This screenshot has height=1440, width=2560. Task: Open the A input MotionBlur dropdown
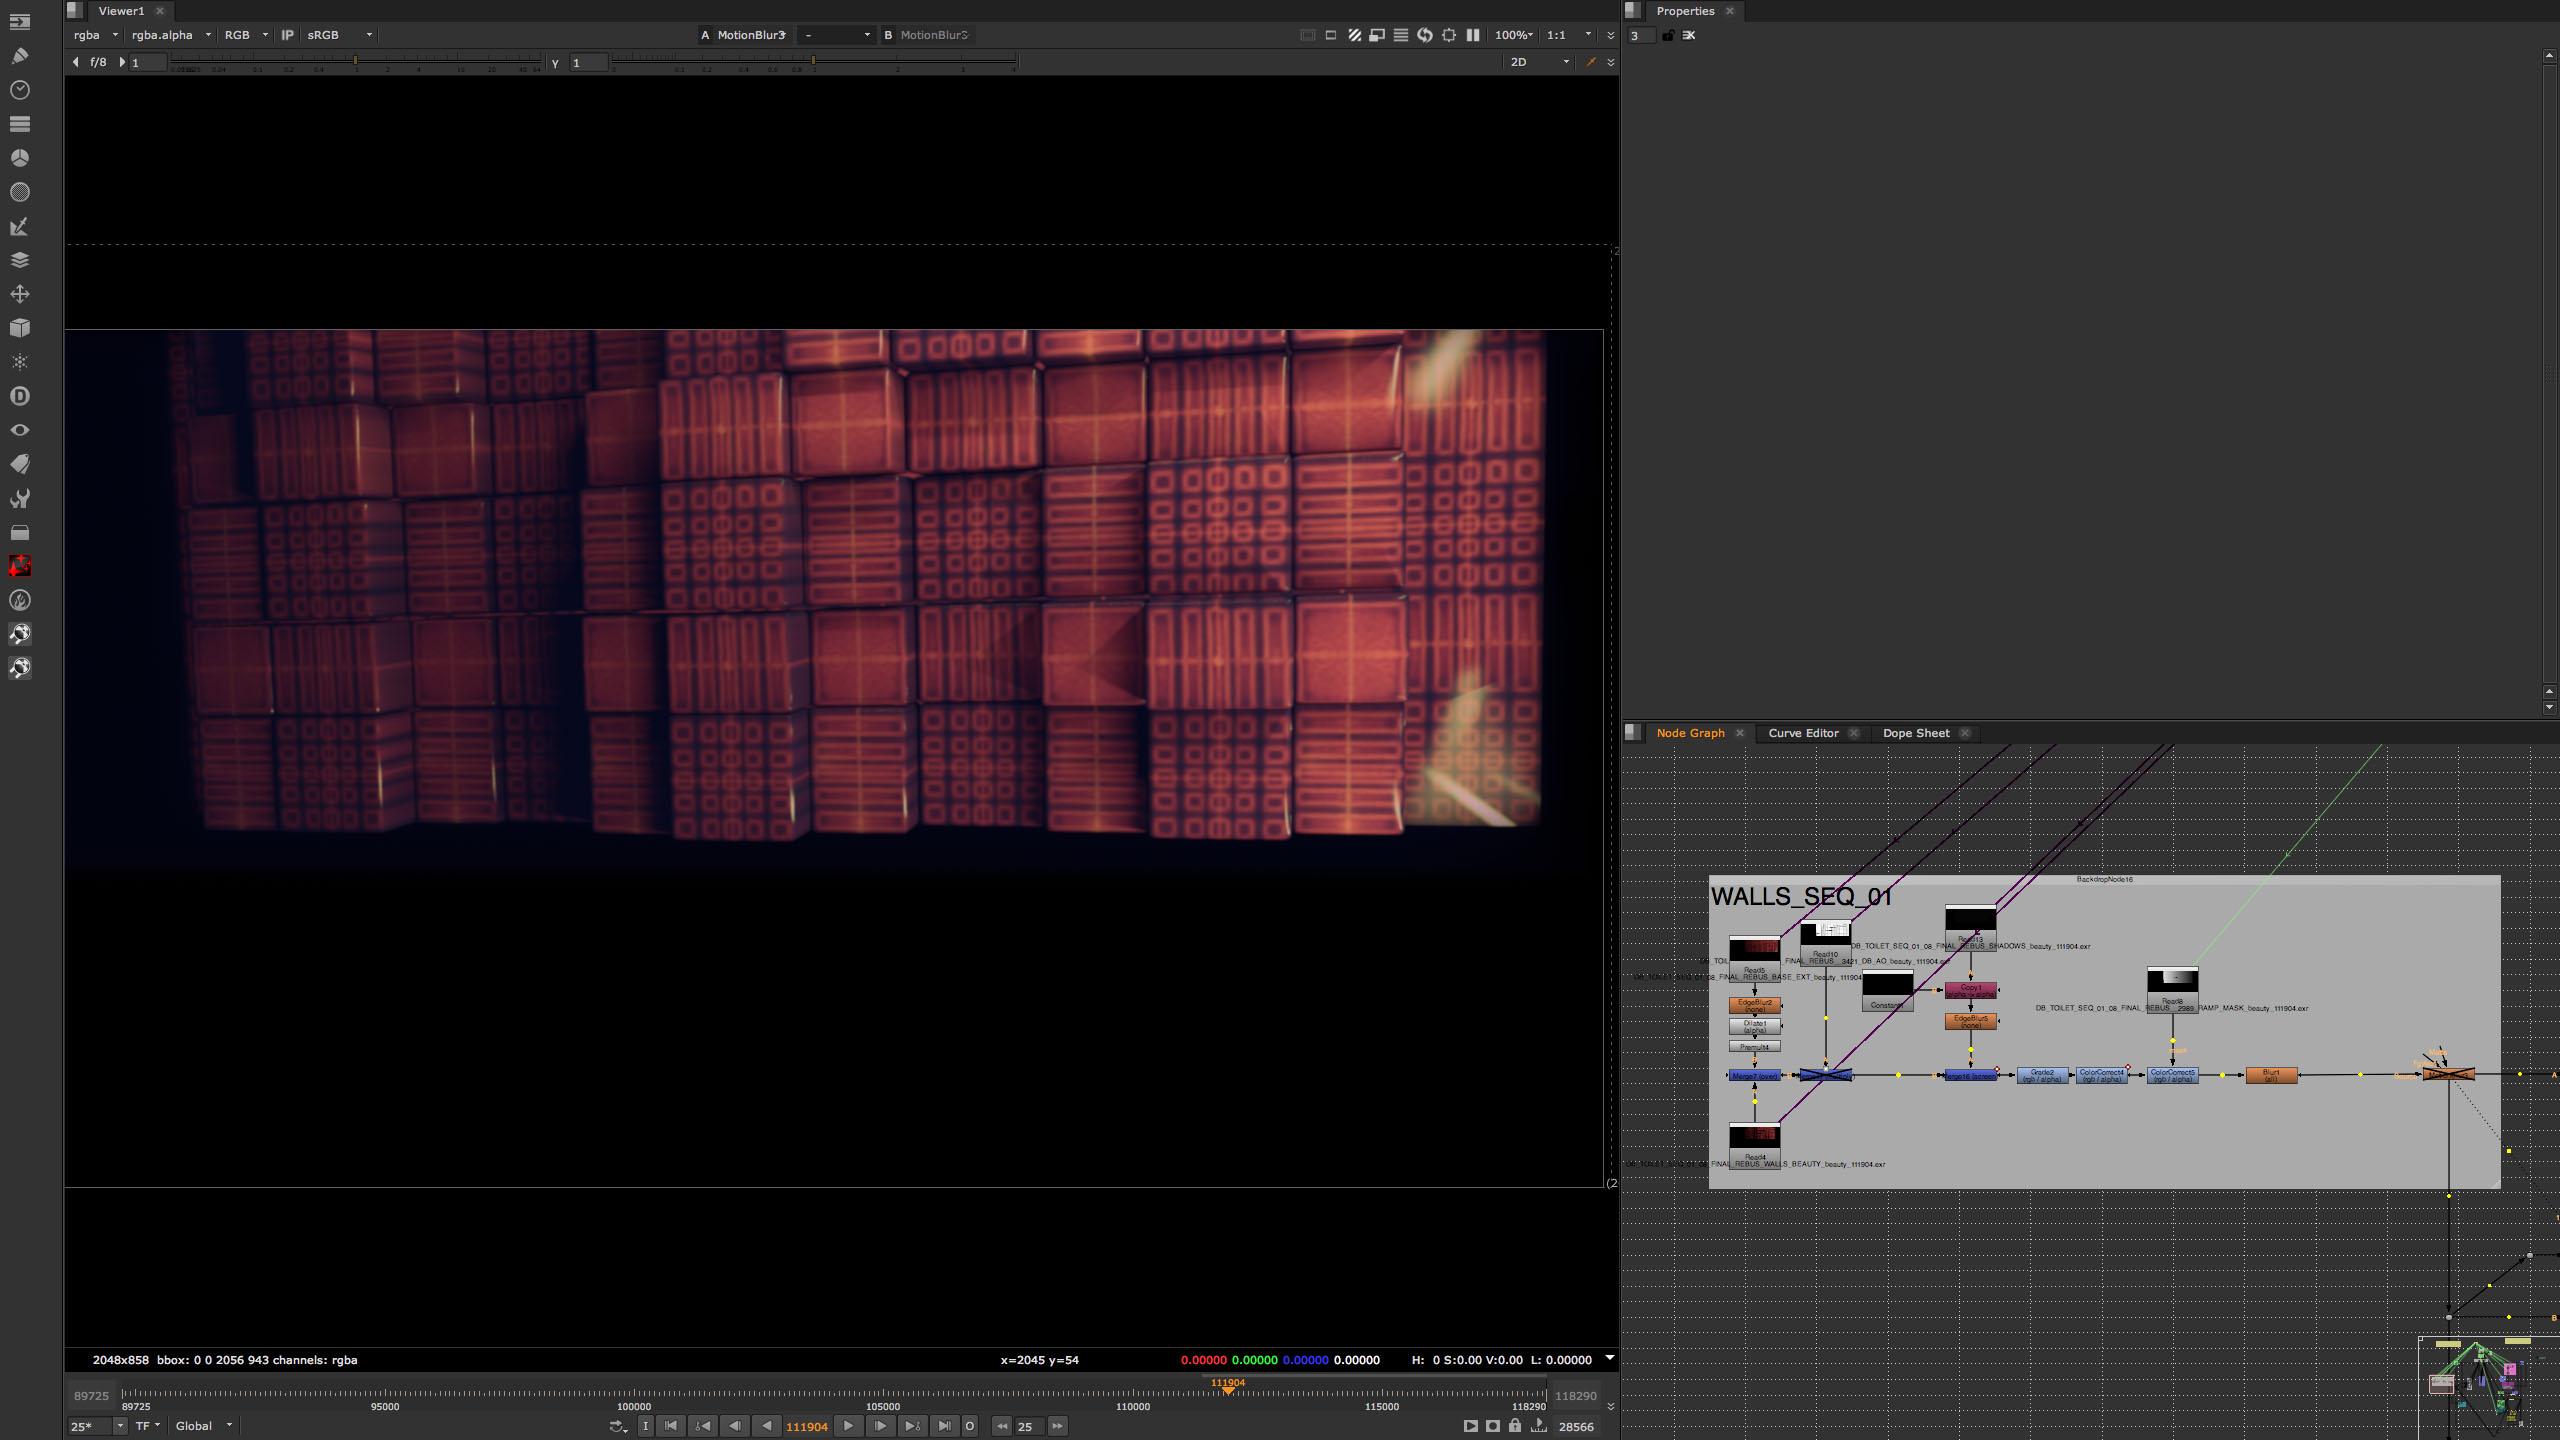click(x=751, y=35)
